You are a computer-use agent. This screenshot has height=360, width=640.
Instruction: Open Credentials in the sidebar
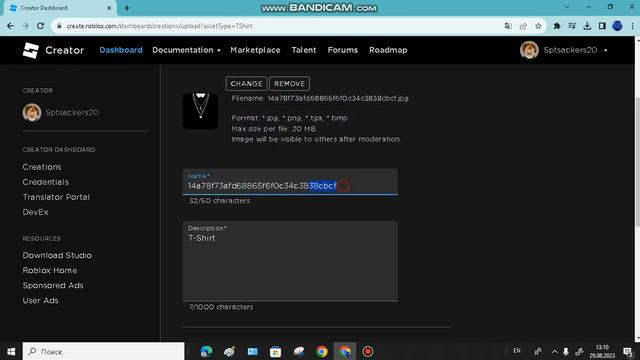click(x=45, y=182)
